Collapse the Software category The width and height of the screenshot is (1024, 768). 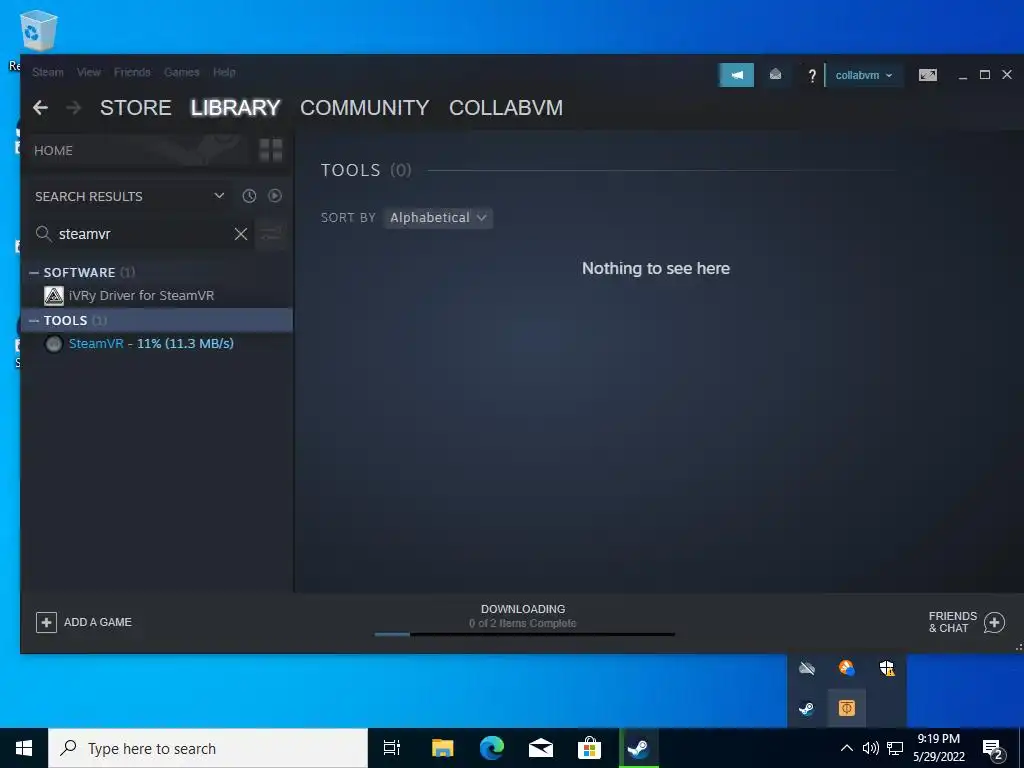pos(34,273)
